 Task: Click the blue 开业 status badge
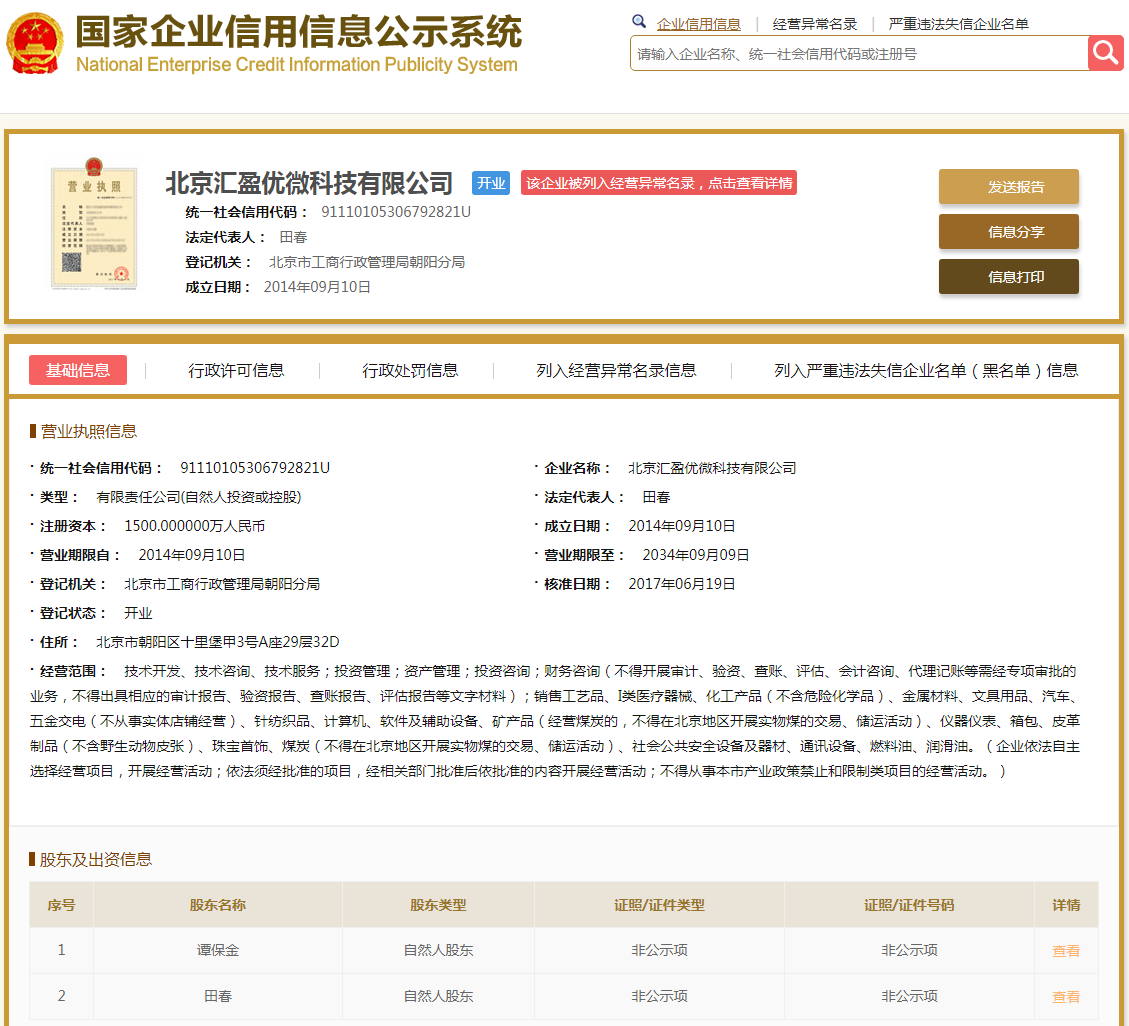coord(491,183)
